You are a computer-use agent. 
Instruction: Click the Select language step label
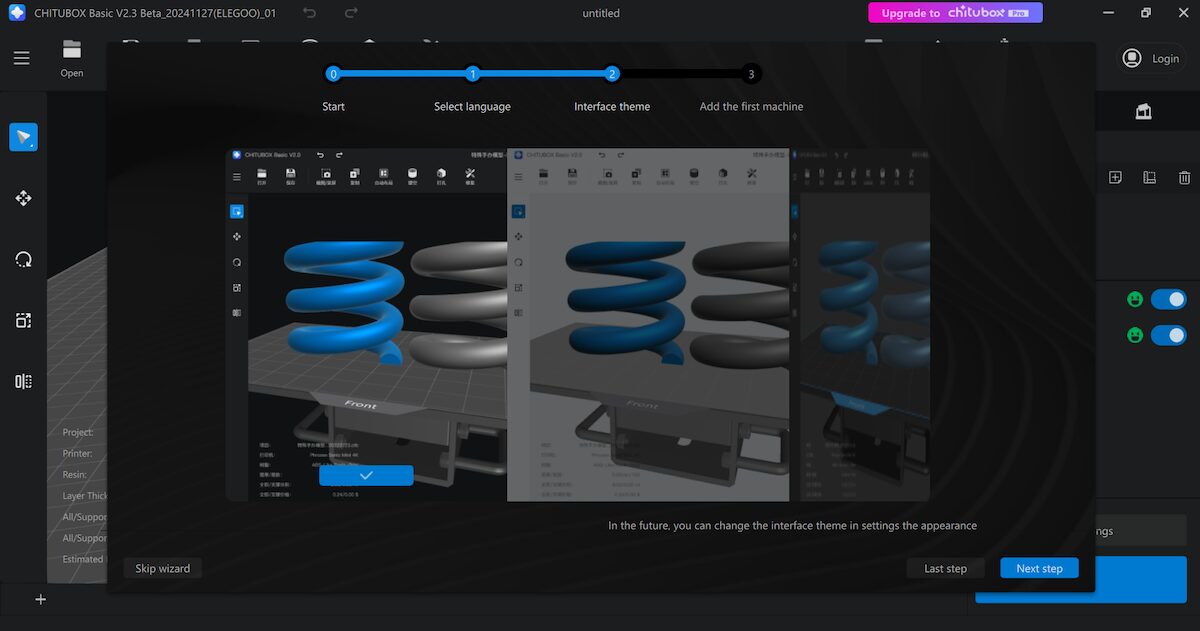[x=472, y=107]
